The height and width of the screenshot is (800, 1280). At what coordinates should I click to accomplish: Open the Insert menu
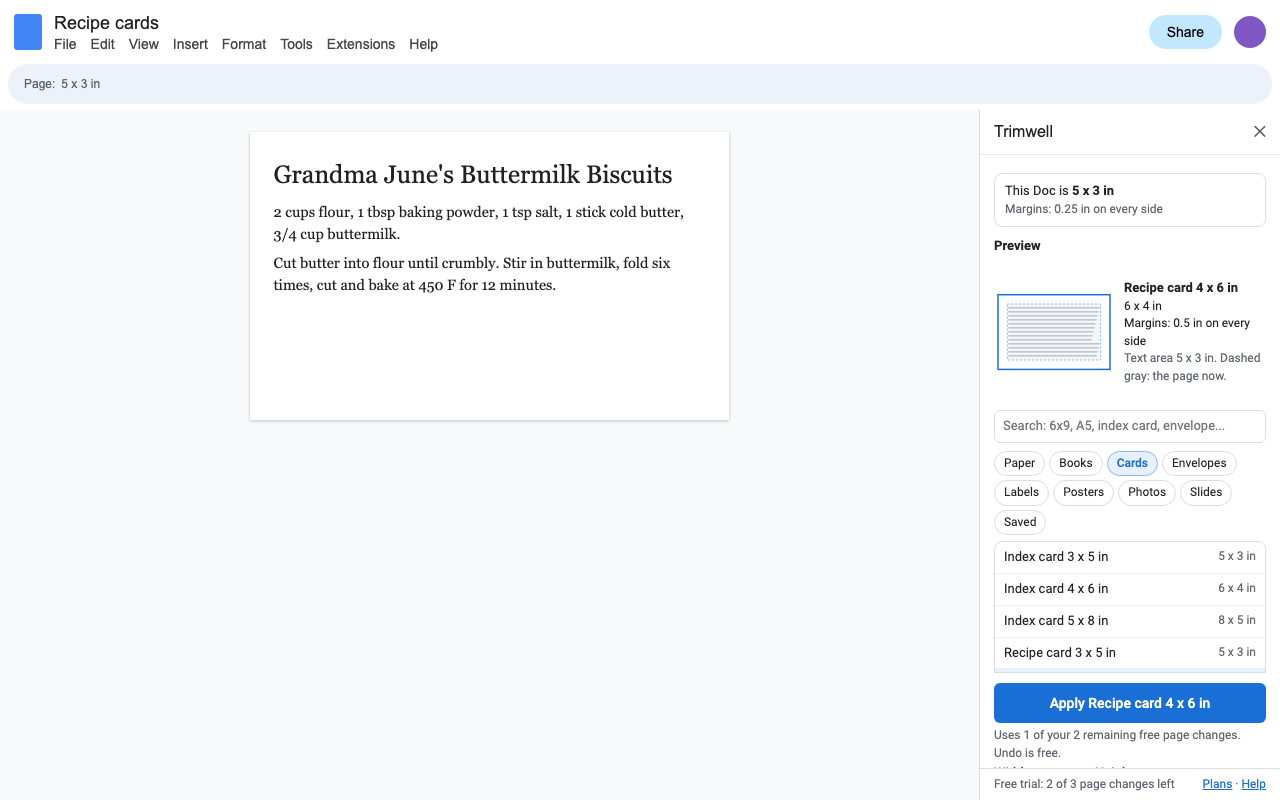click(190, 44)
